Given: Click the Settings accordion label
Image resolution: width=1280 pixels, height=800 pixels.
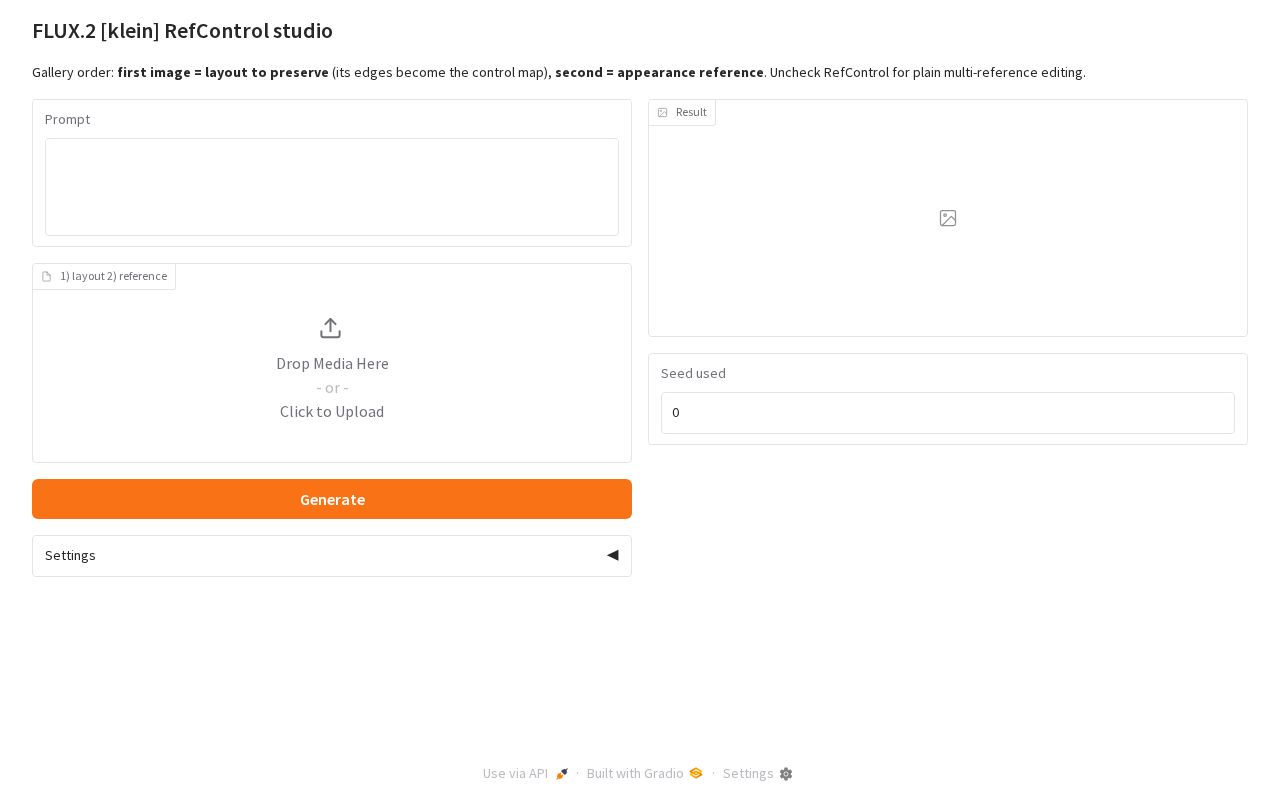Looking at the screenshot, I should tap(70, 555).
